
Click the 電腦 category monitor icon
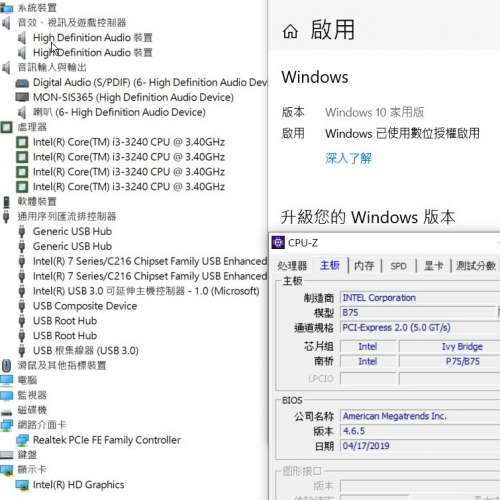pos(6,380)
